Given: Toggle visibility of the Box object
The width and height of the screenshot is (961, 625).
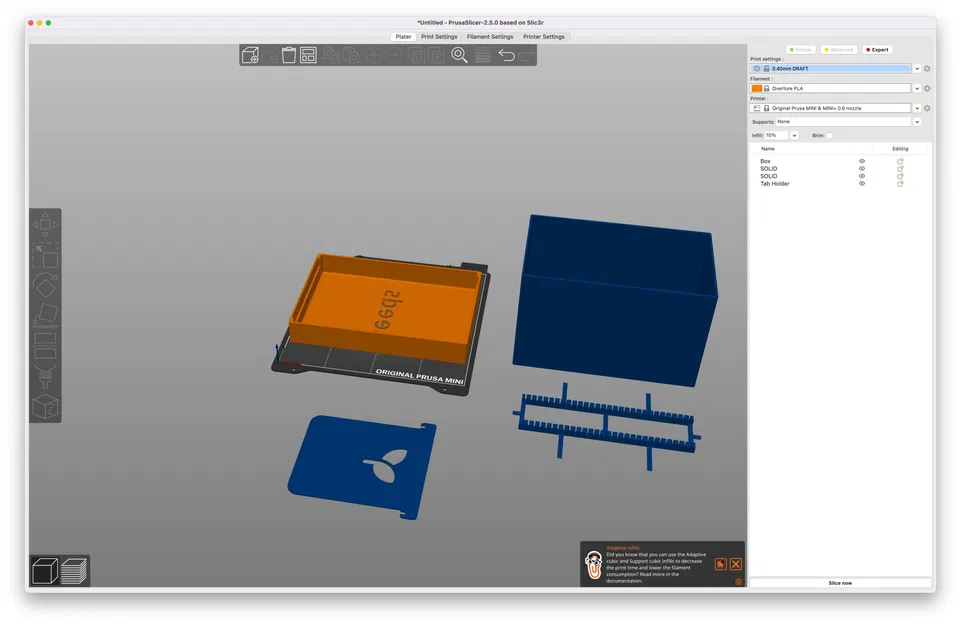Looking at the screenshot, I should pyautogui.click(x=862, y=161).
